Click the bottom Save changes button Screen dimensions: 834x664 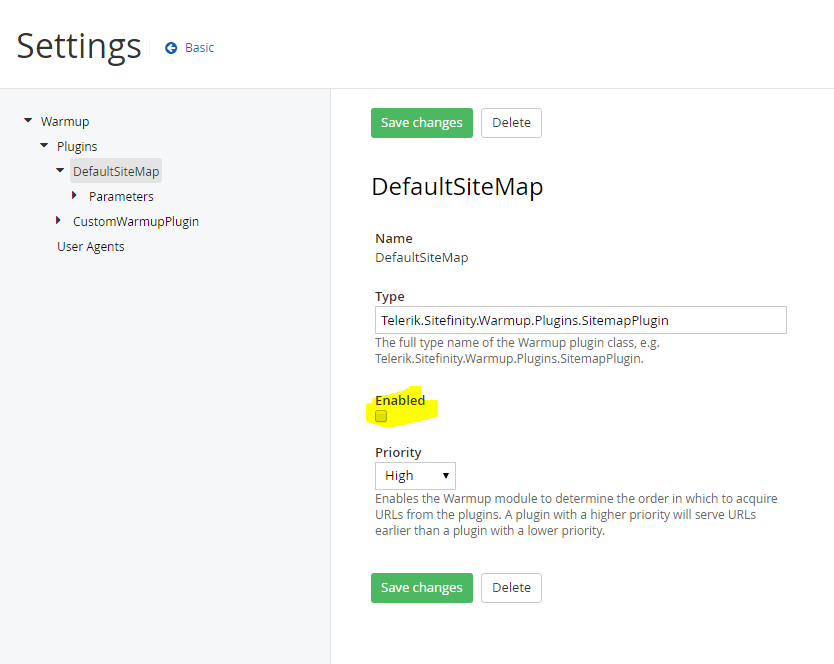coord(422,588)
